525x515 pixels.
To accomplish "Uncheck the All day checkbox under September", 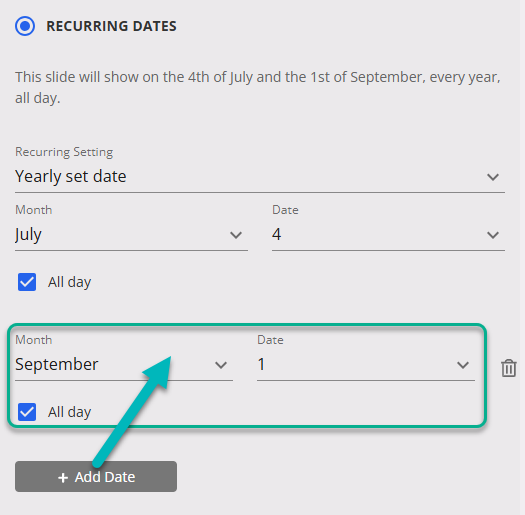I will [27, 412].
